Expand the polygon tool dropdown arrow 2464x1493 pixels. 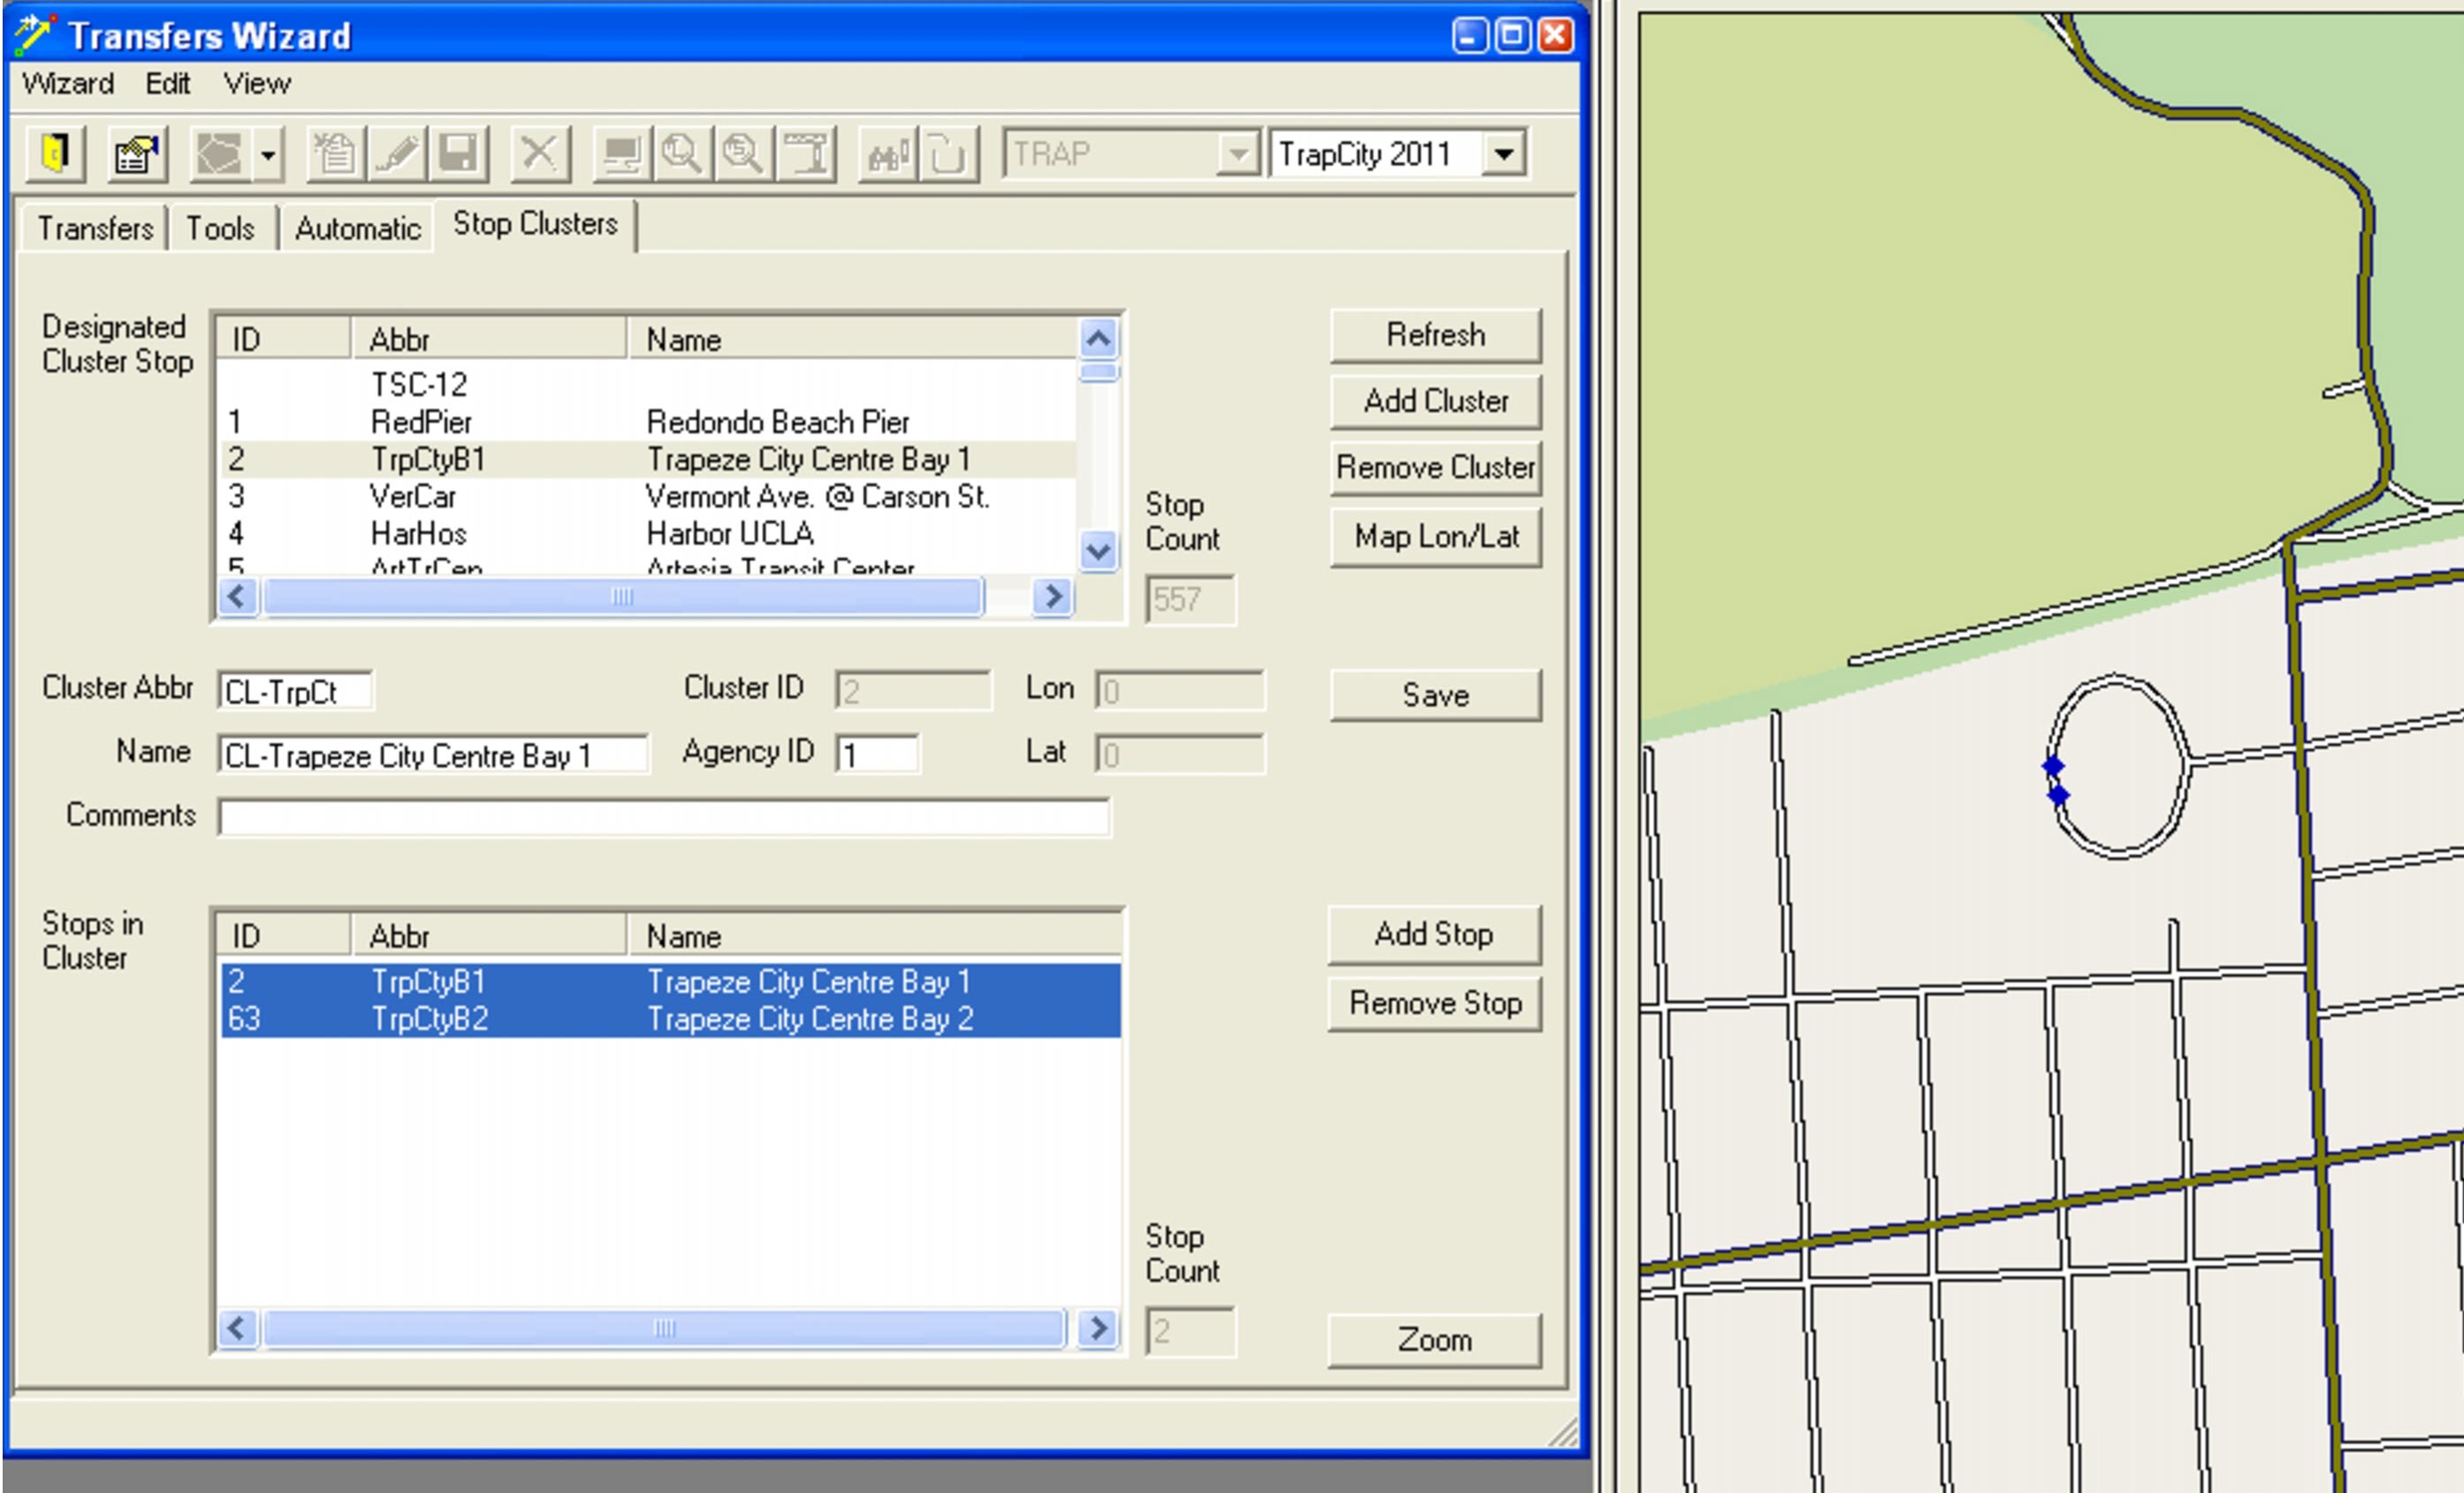tap(266, 154)
